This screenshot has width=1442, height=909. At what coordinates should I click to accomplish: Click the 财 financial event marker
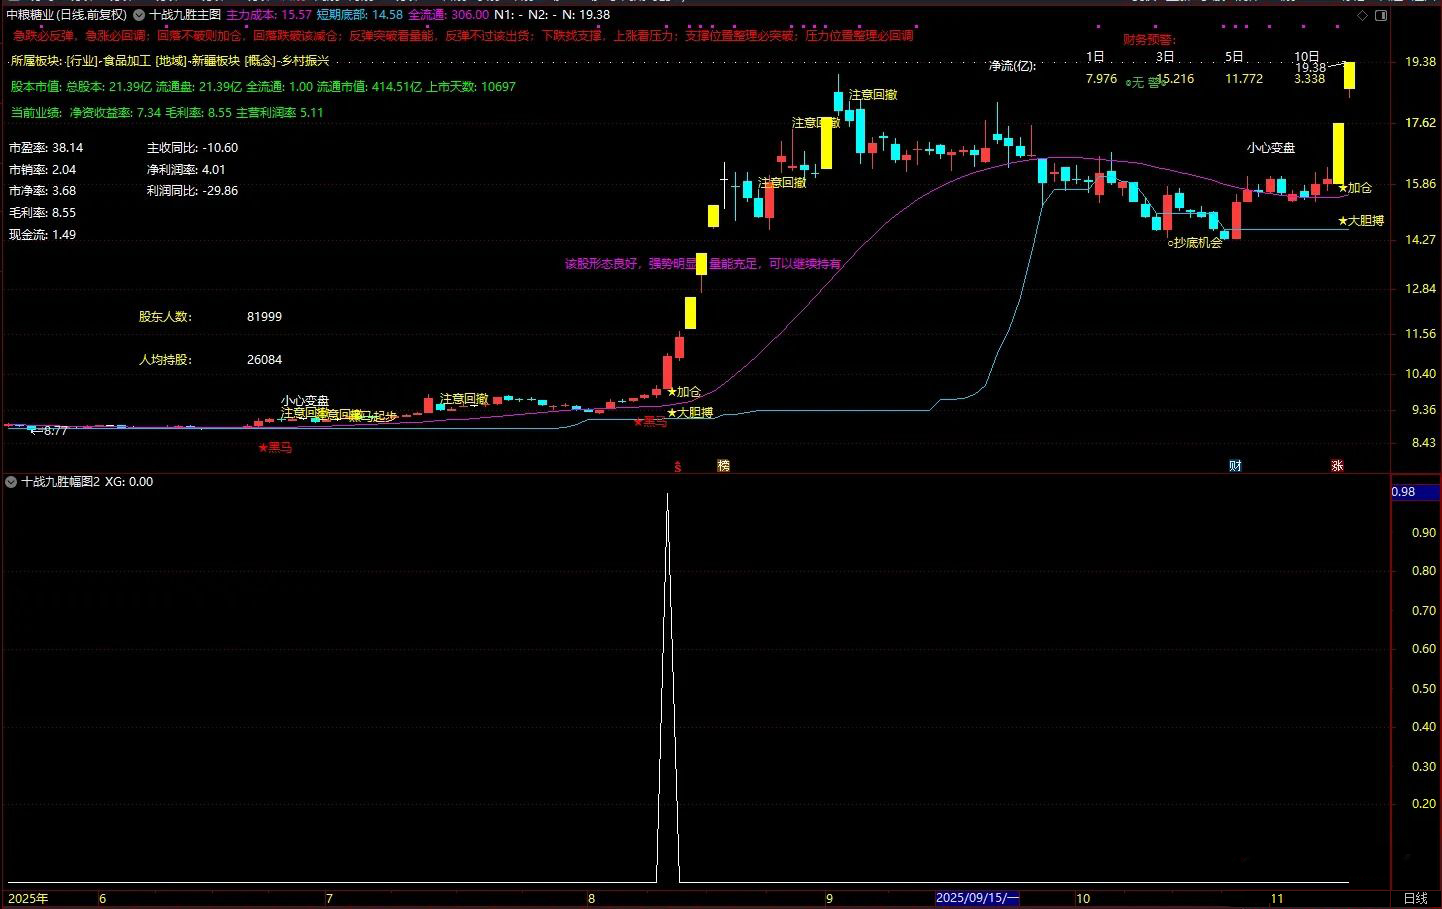click(1235, 466)
